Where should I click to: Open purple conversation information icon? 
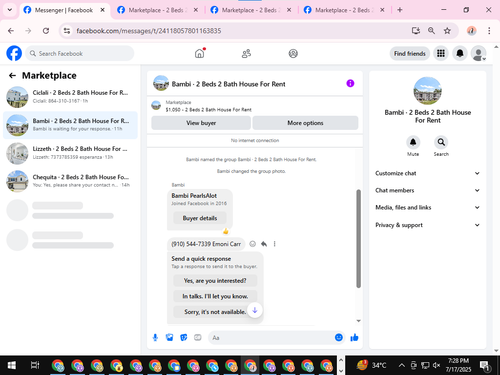(350, 83)
